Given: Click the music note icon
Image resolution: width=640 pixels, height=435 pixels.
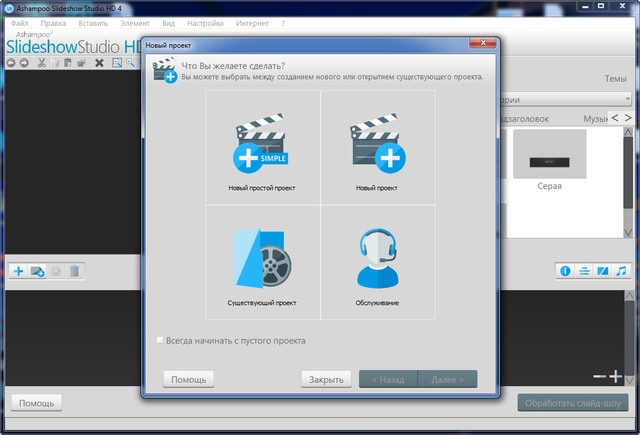Looking at the screenshot, I should 621,271.
